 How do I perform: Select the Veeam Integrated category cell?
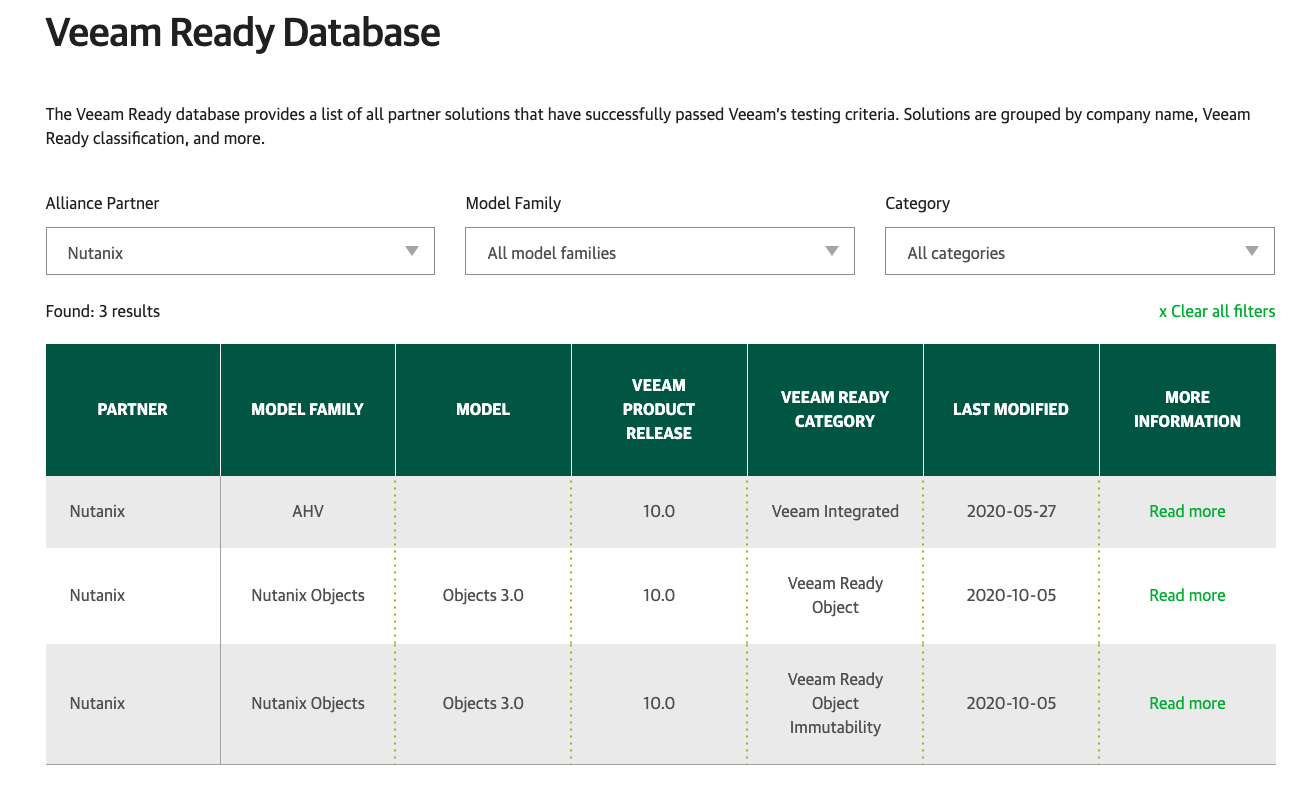click(x=835, y=511)
